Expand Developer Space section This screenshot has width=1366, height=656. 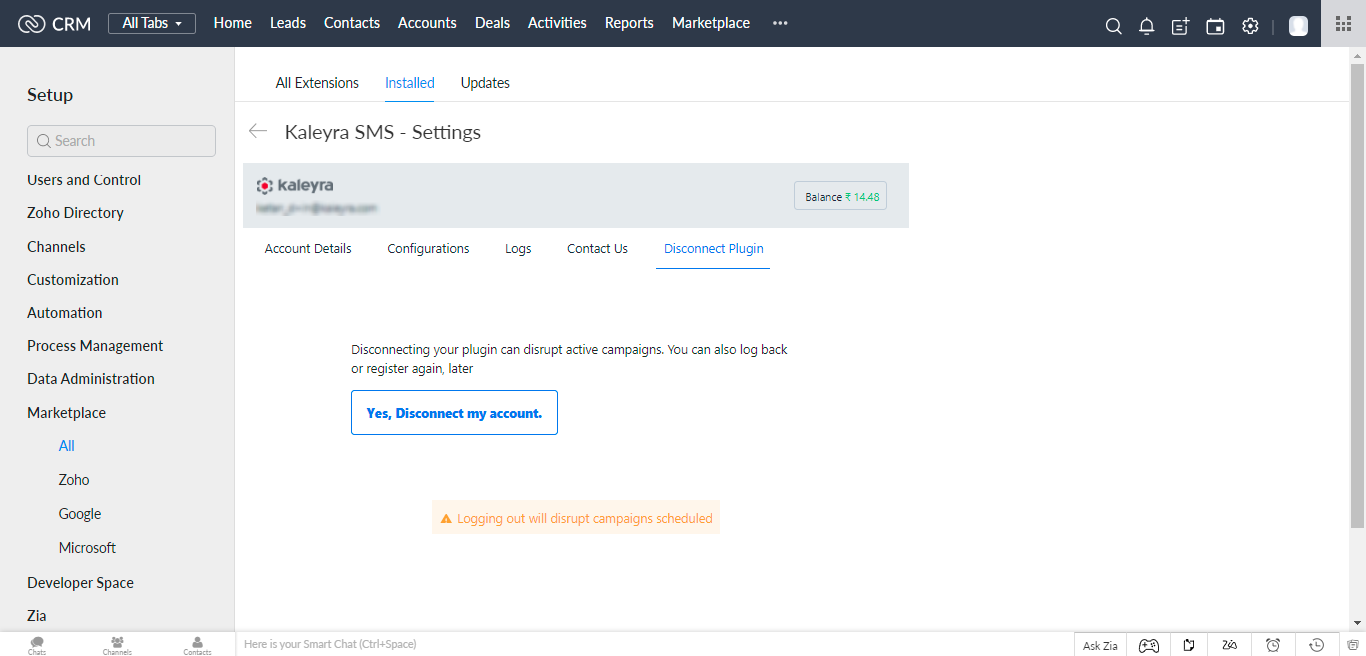pos(80,583)
